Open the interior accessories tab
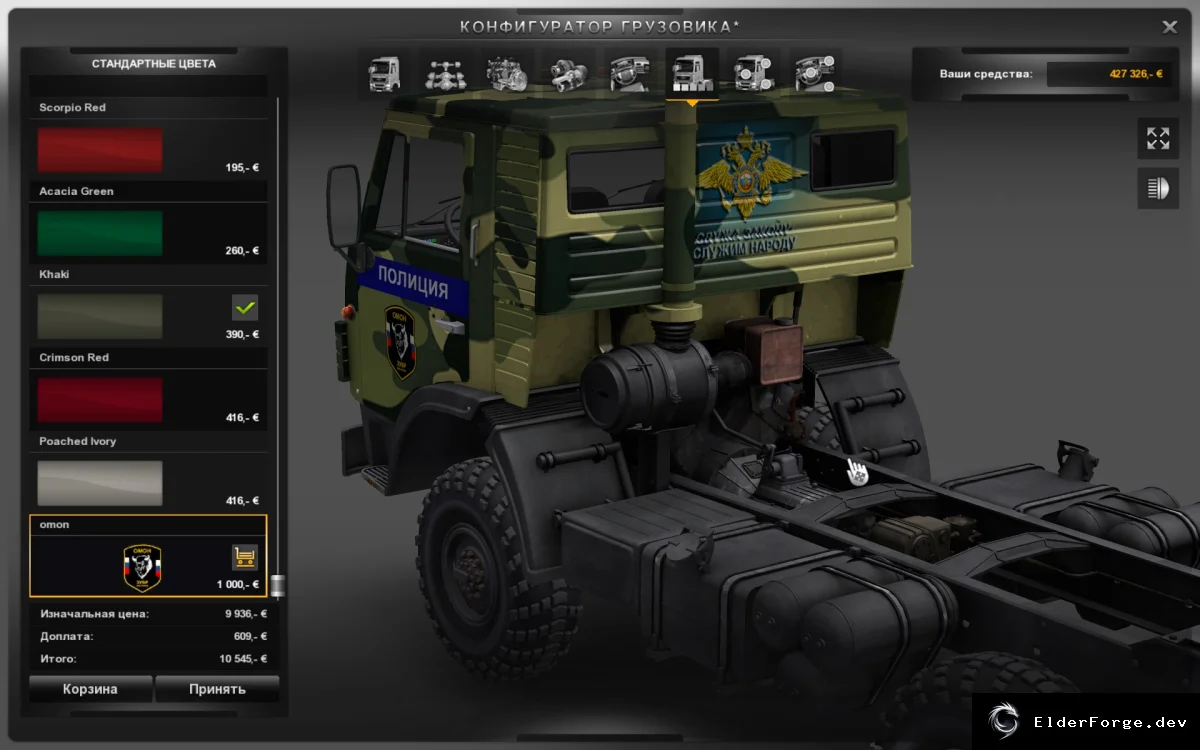Screen dimensions: 1200x750 (814, 72)
